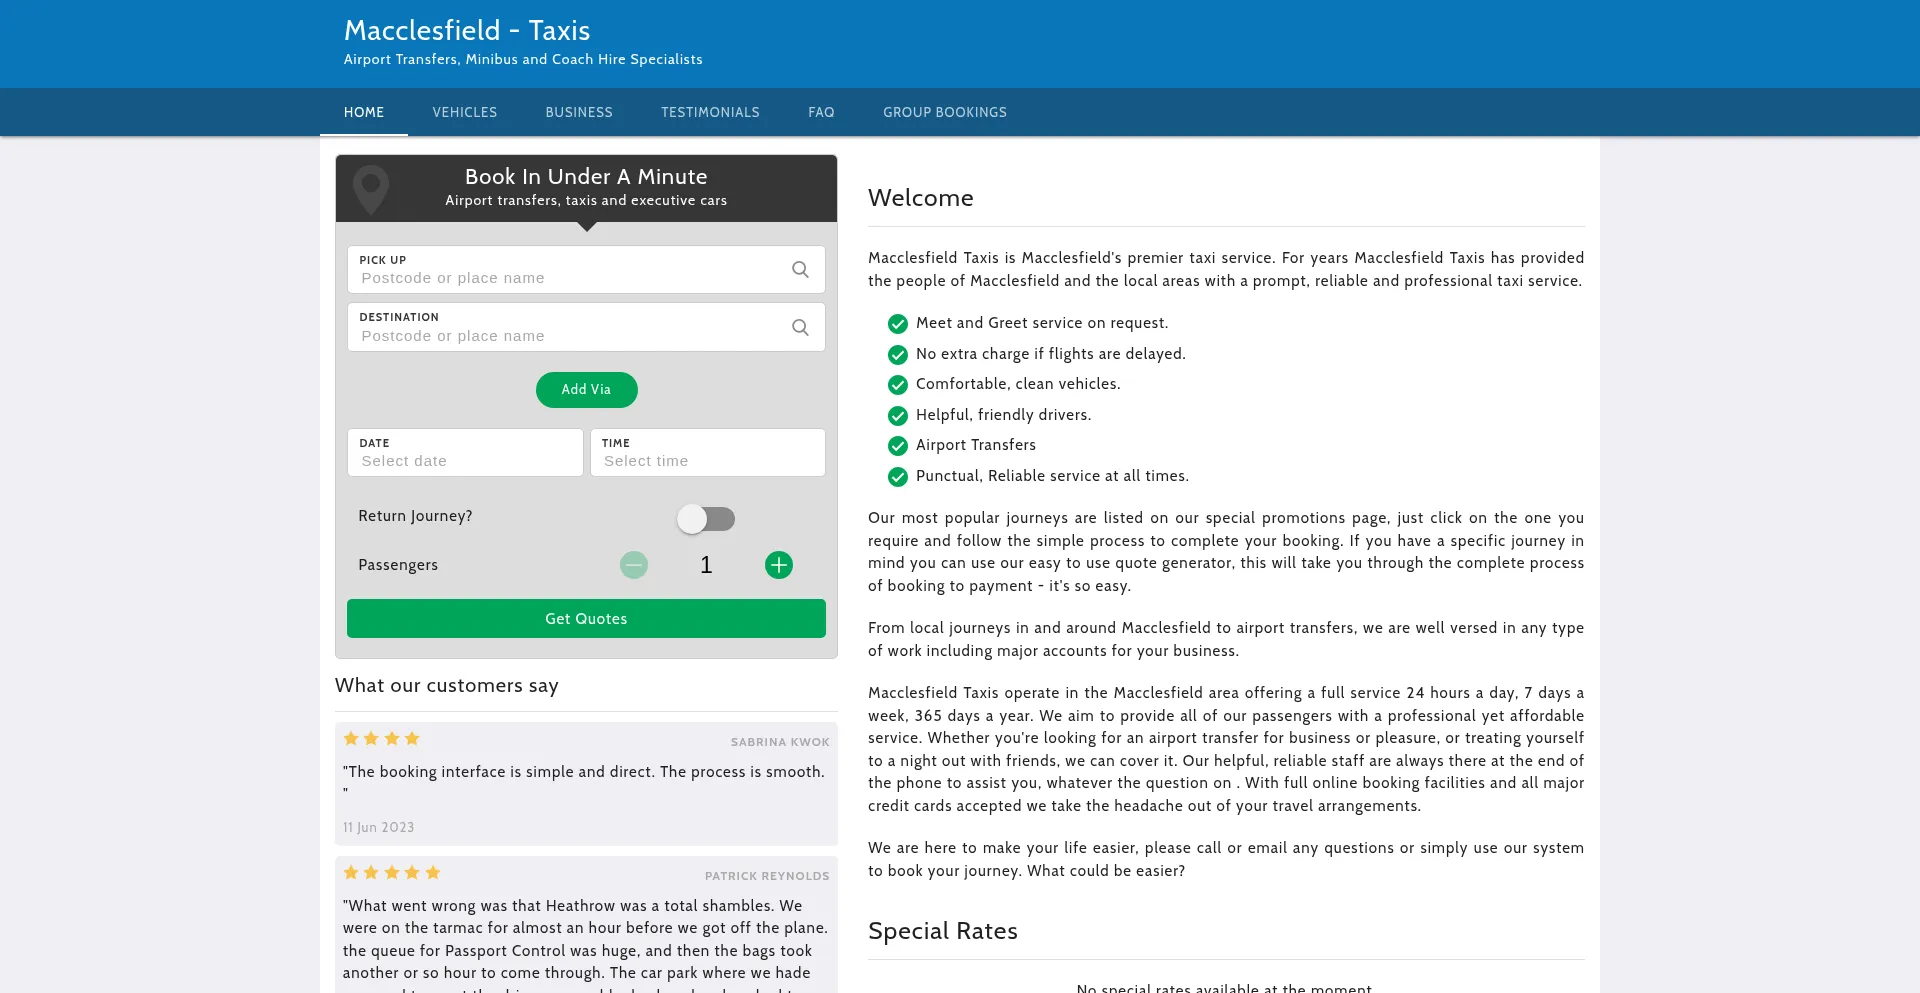Increase passengers with the plus icon
Screen dimensions: 1920x993
tap(778, 565)
